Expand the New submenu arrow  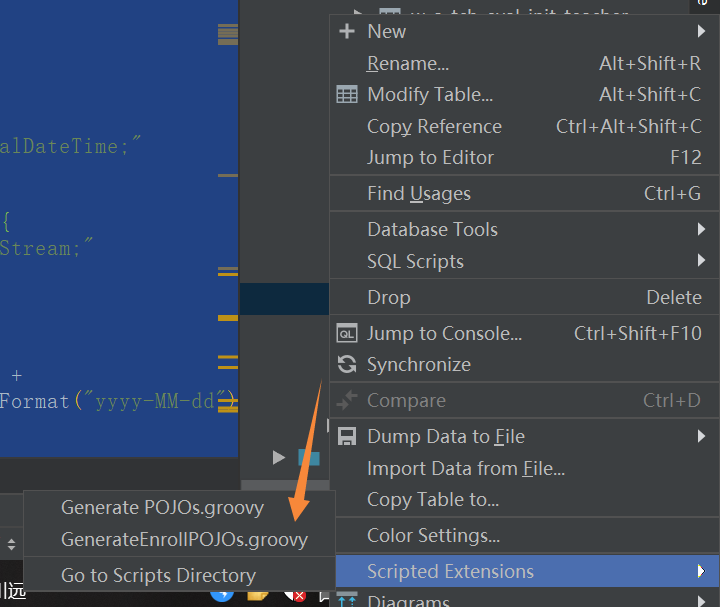point(702,31)
